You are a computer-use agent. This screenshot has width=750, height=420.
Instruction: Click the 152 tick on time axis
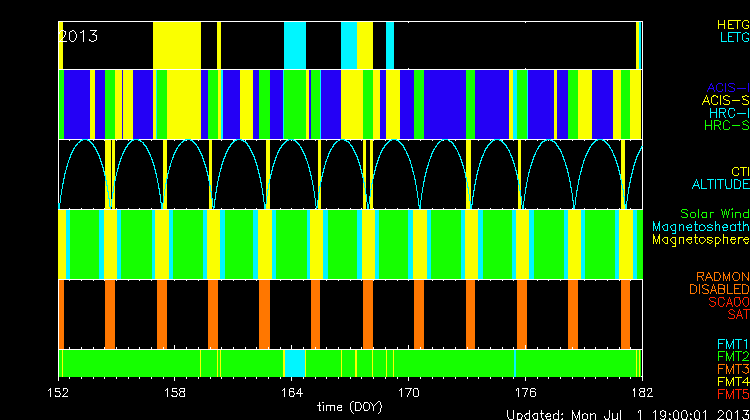tap(60, 393)
